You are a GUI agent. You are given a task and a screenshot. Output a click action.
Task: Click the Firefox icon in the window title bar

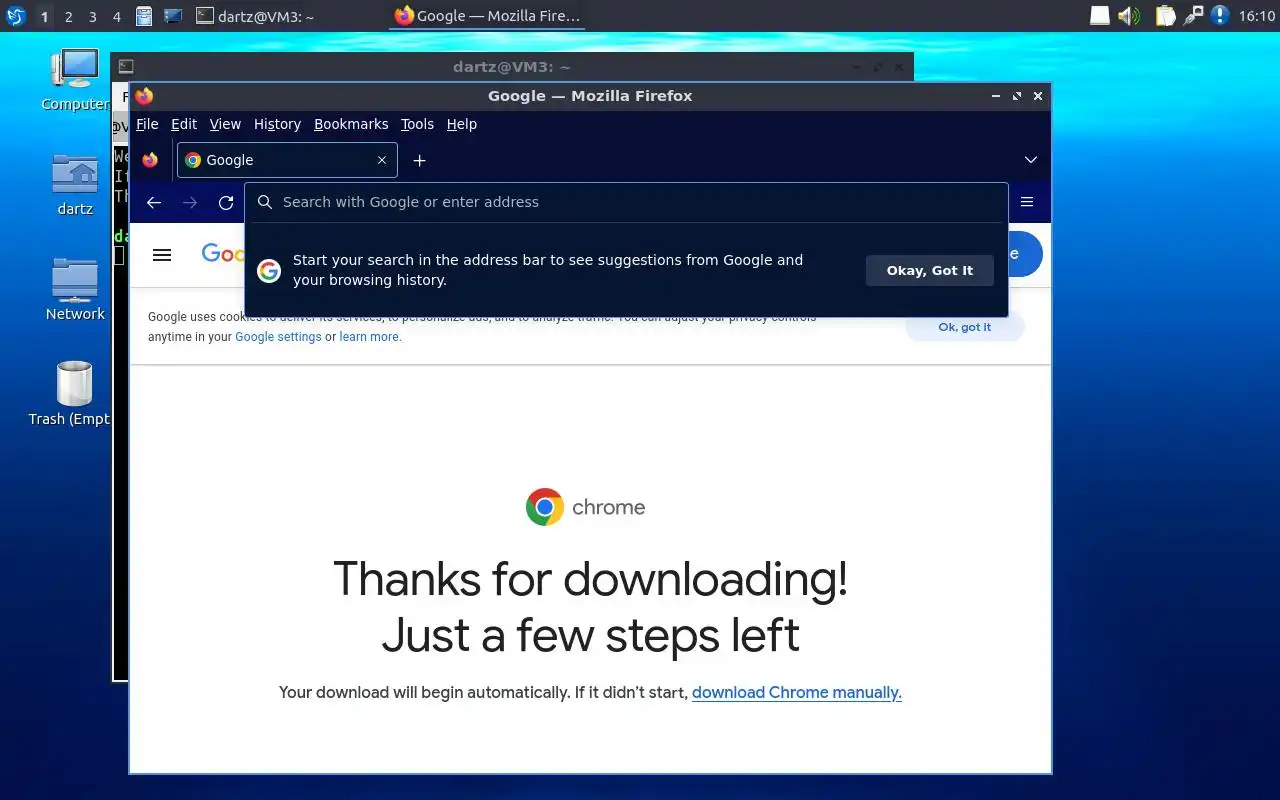tap(144, 96)
